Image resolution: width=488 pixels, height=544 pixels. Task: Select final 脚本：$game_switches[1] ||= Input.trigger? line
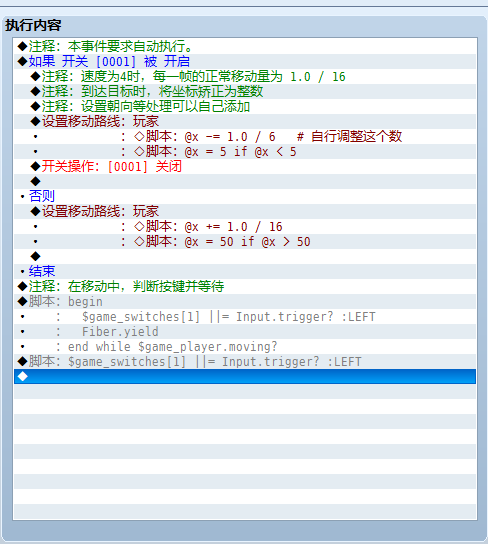(x=245, y=362)
